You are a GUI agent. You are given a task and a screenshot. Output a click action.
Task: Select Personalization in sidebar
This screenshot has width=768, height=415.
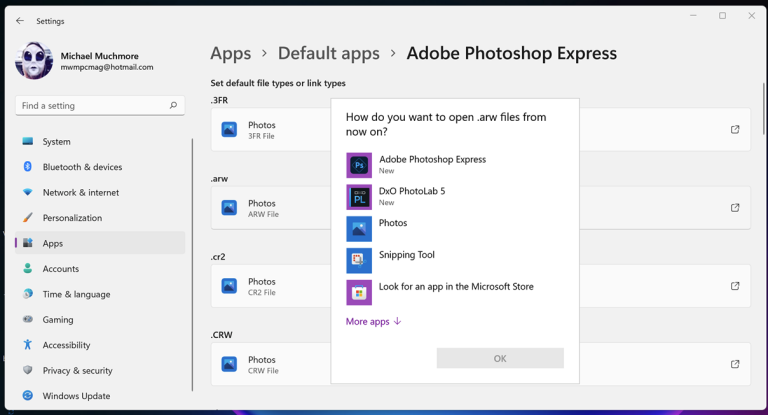(x=100, y=218)
